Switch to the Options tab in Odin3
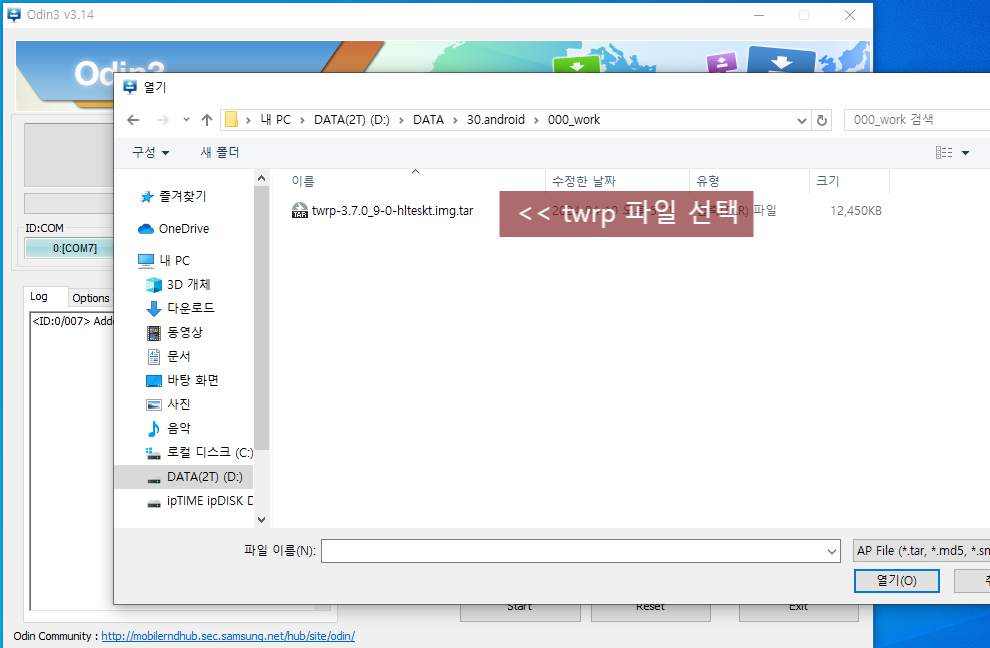The height and width of the screenshot is (648, 990). [91, 297]
